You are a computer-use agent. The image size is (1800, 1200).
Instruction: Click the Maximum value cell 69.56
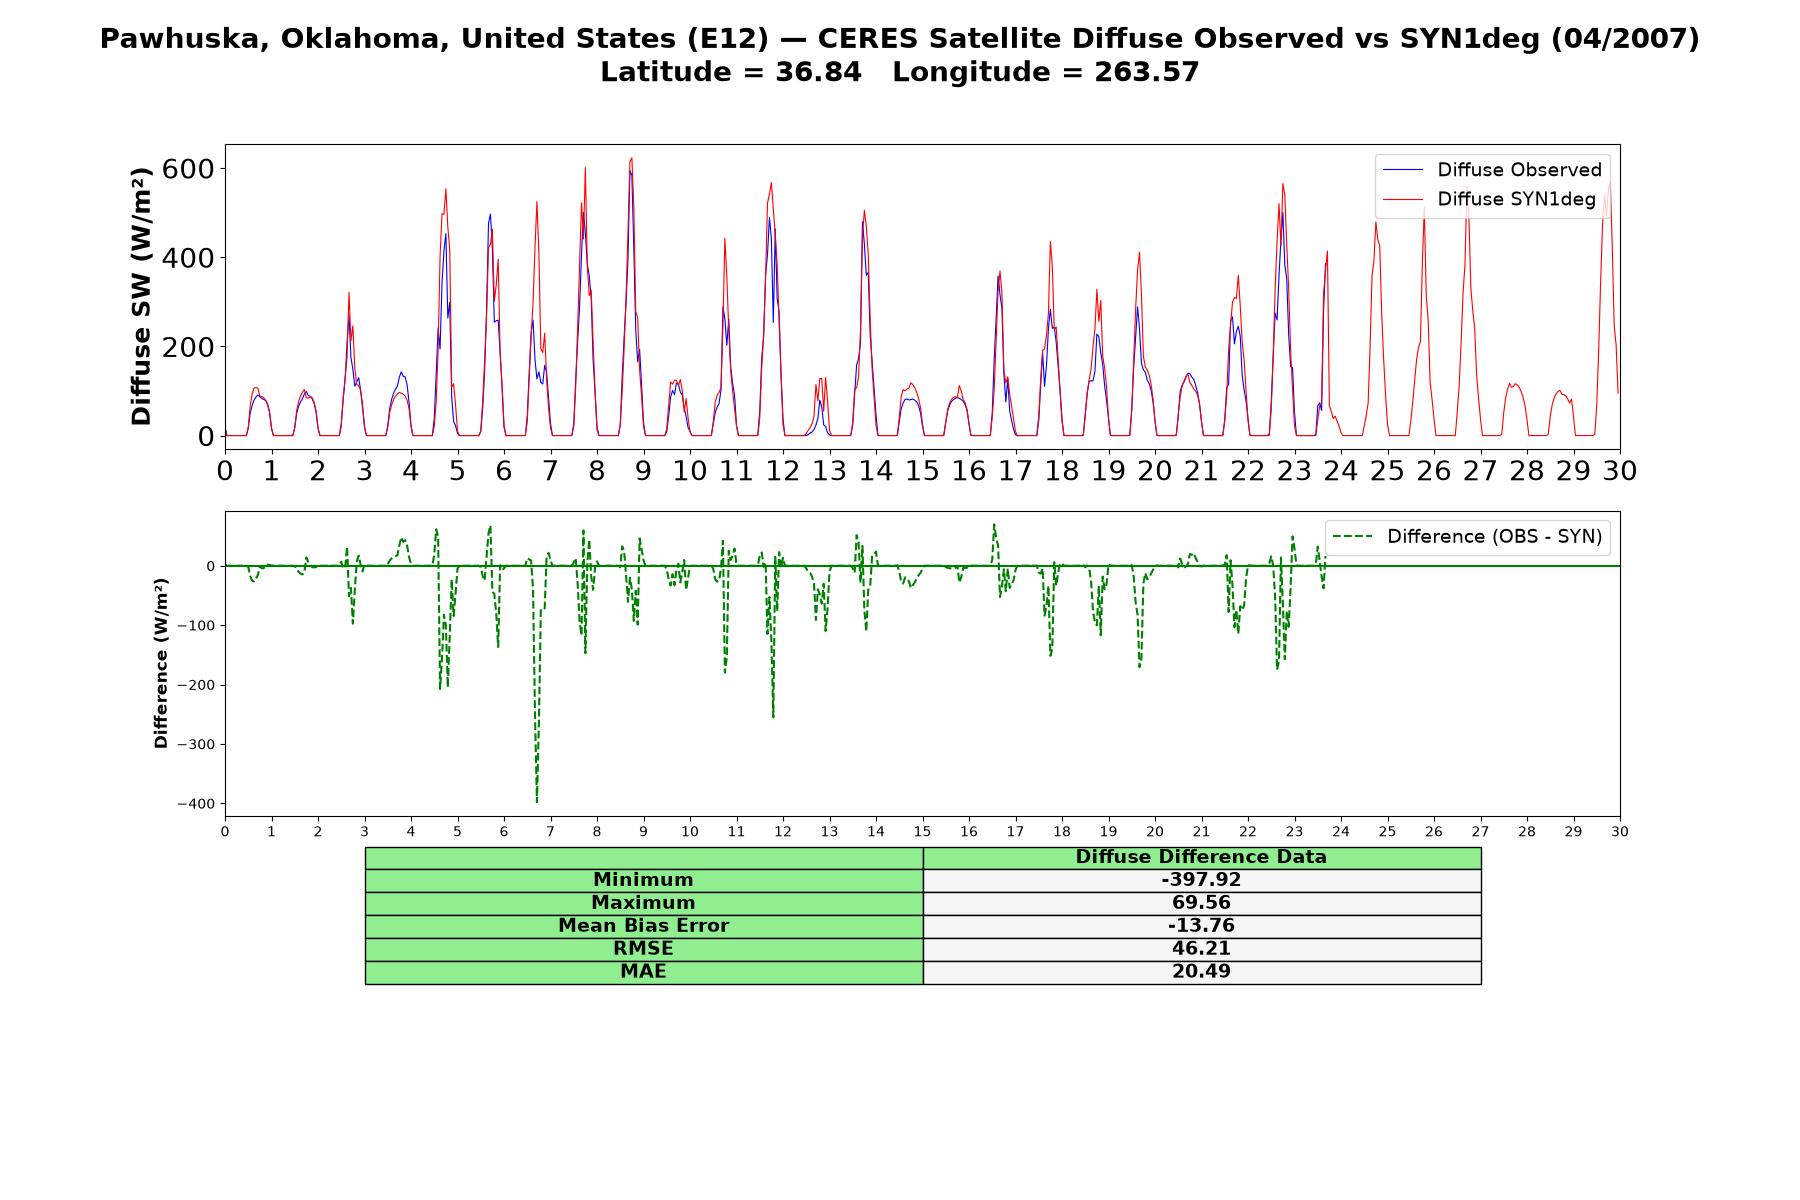tap(1201, 903)
